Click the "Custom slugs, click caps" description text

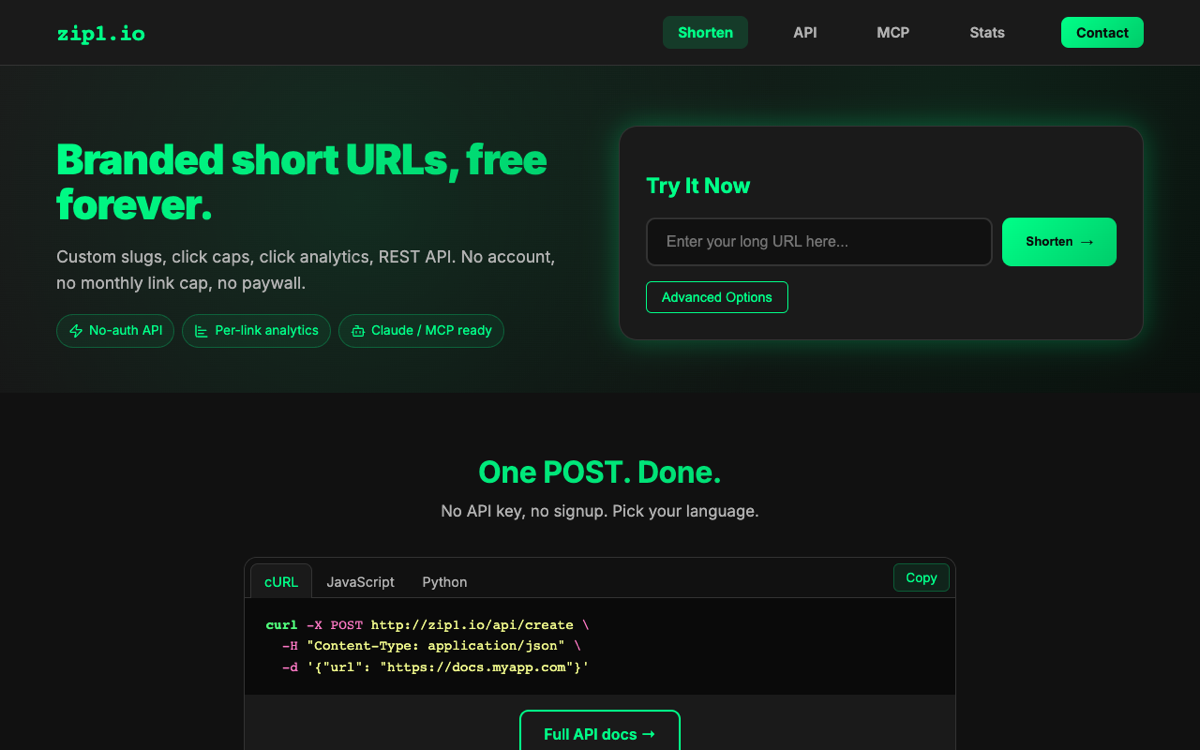306,270
